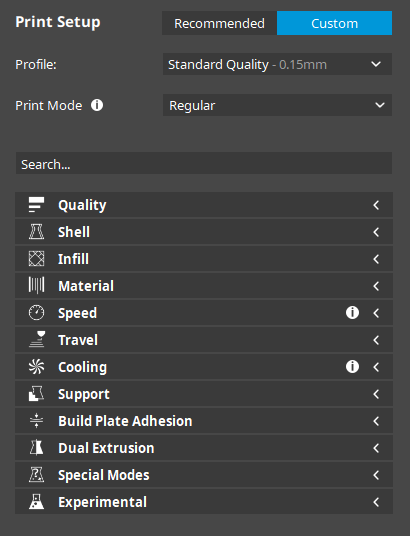
Task: Expand the Dual Extrusion section chevron
Action: coord(376,448)
